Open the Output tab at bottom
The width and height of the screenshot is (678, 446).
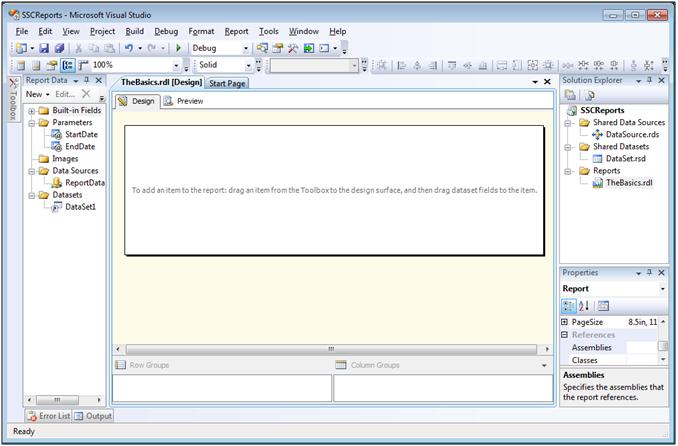pos(93,416)
